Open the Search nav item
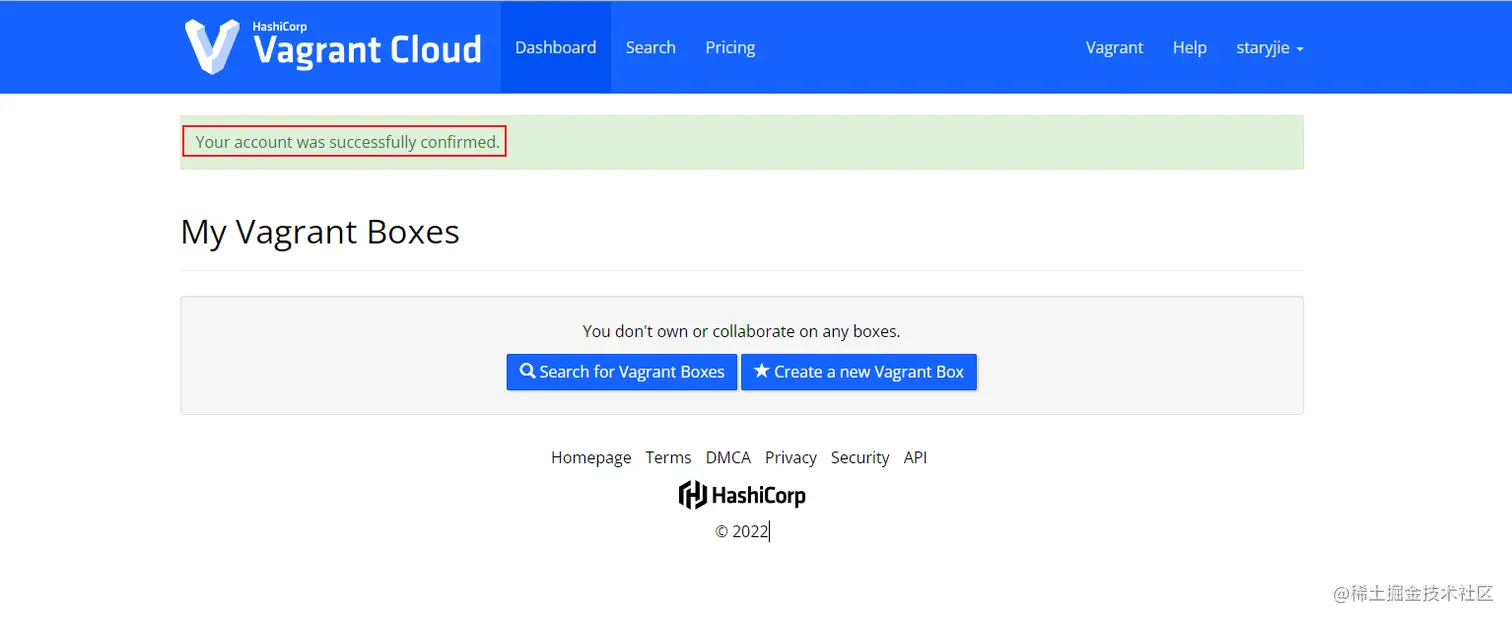 point(651,47)
